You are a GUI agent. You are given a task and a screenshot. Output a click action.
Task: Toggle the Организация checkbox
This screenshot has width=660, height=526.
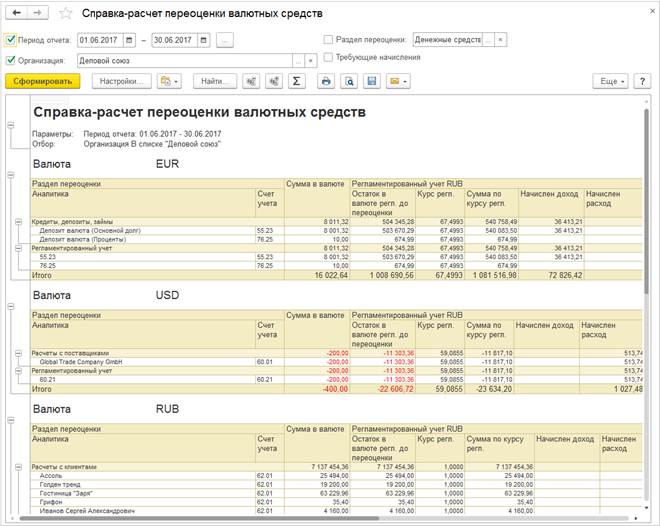tap(11, 61)
